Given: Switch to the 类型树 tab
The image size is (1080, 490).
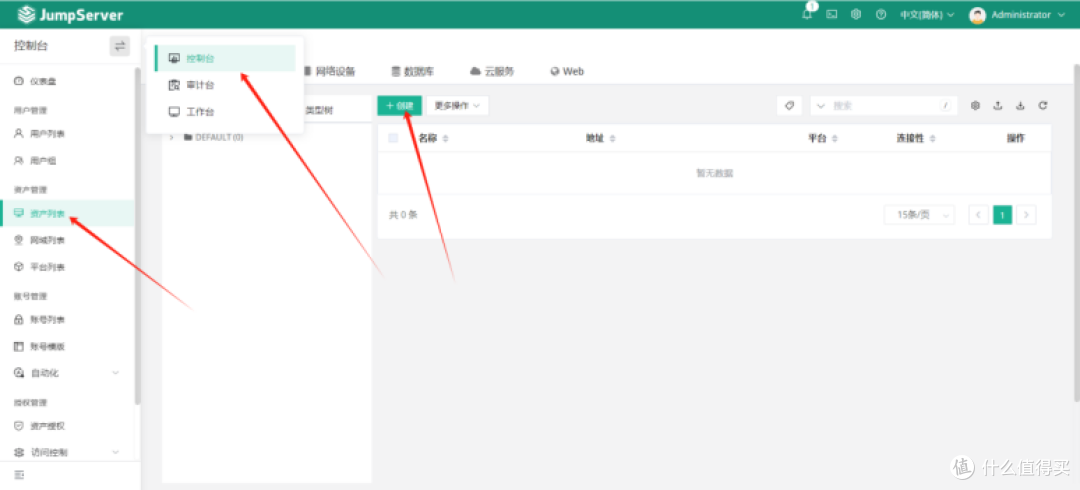Looking at the screenshot, I should [320, 110].
